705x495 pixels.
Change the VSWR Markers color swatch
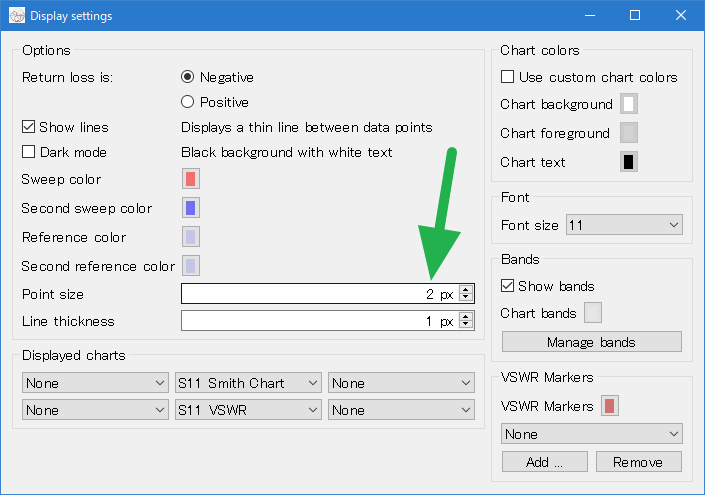[610, 406]
